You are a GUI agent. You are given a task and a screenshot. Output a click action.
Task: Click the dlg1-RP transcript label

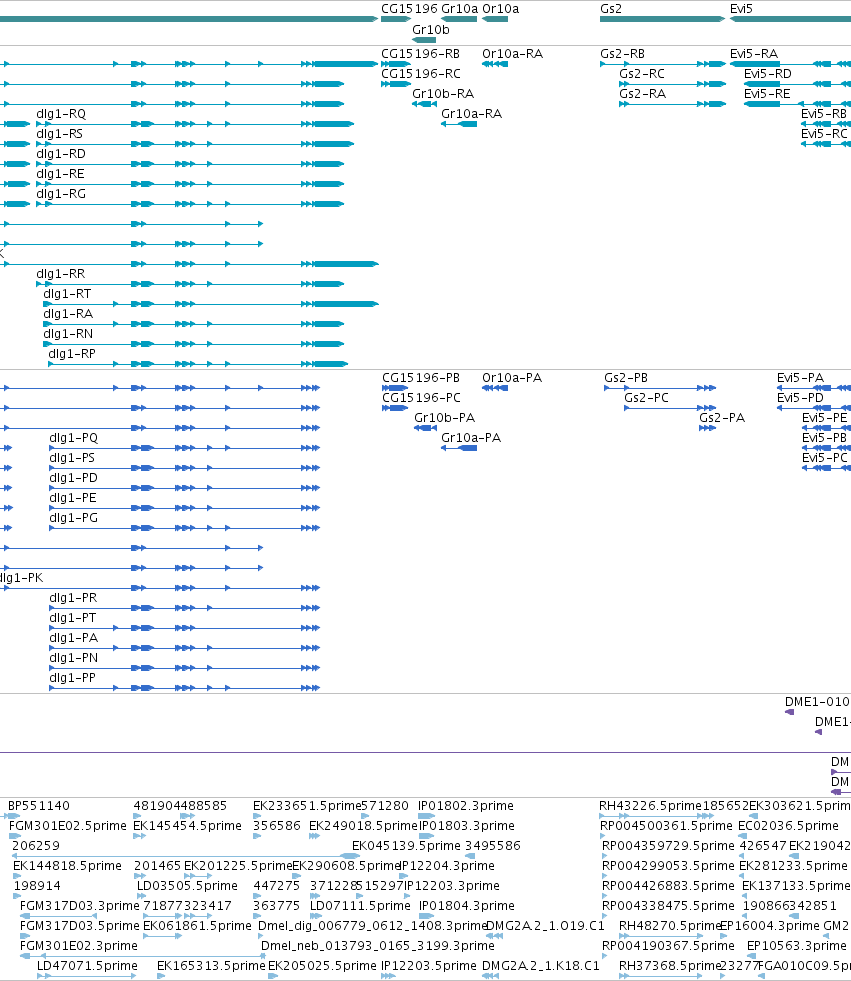point(72,354)
